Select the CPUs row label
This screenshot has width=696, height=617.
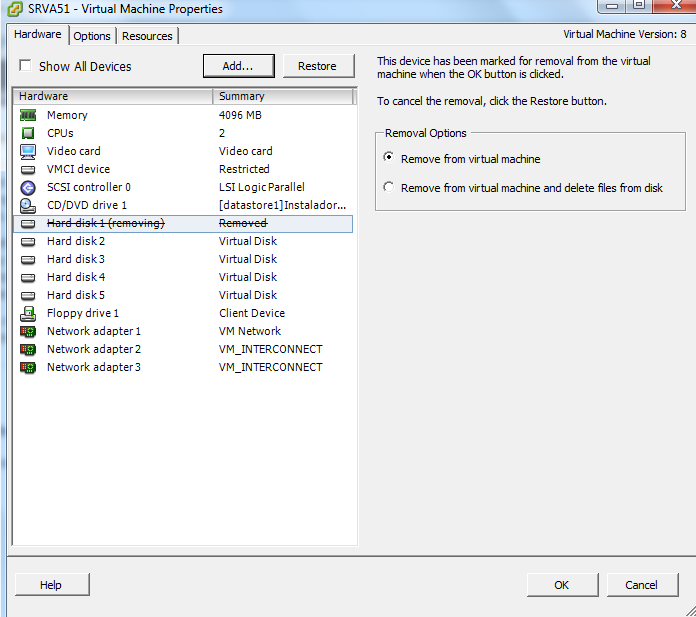click(60, 133)
